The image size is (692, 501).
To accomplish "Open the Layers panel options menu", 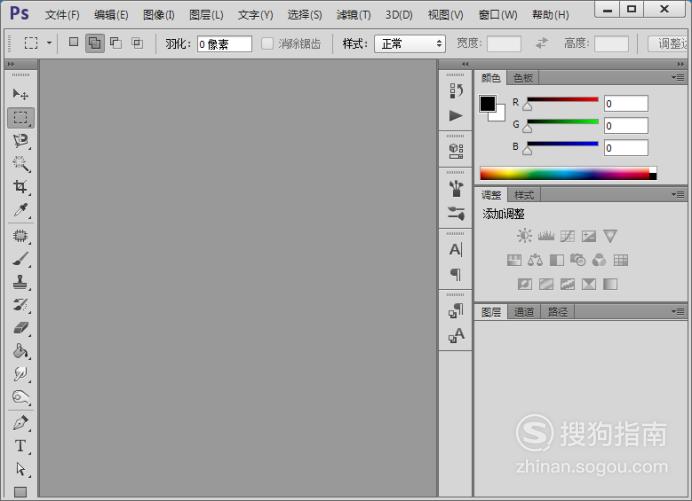I will point(678,312).
